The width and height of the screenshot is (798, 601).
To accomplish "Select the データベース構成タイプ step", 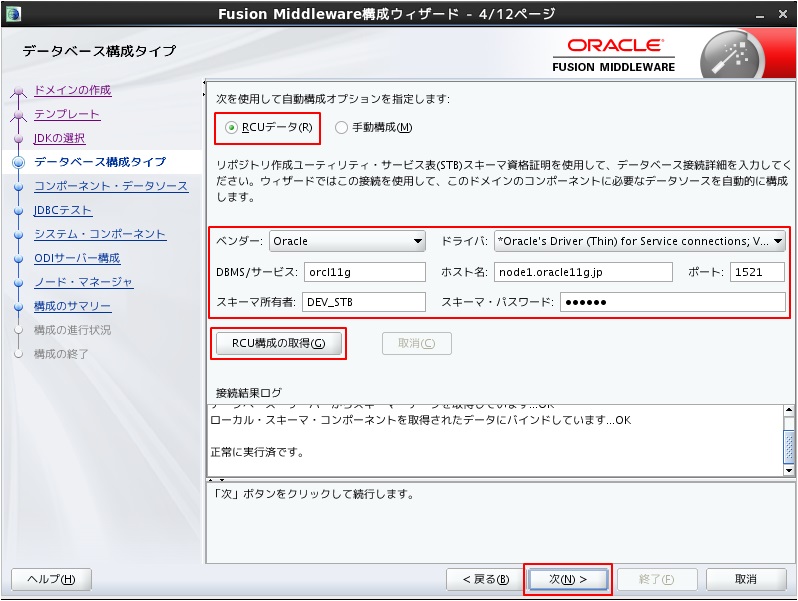I will coord(100,162).
